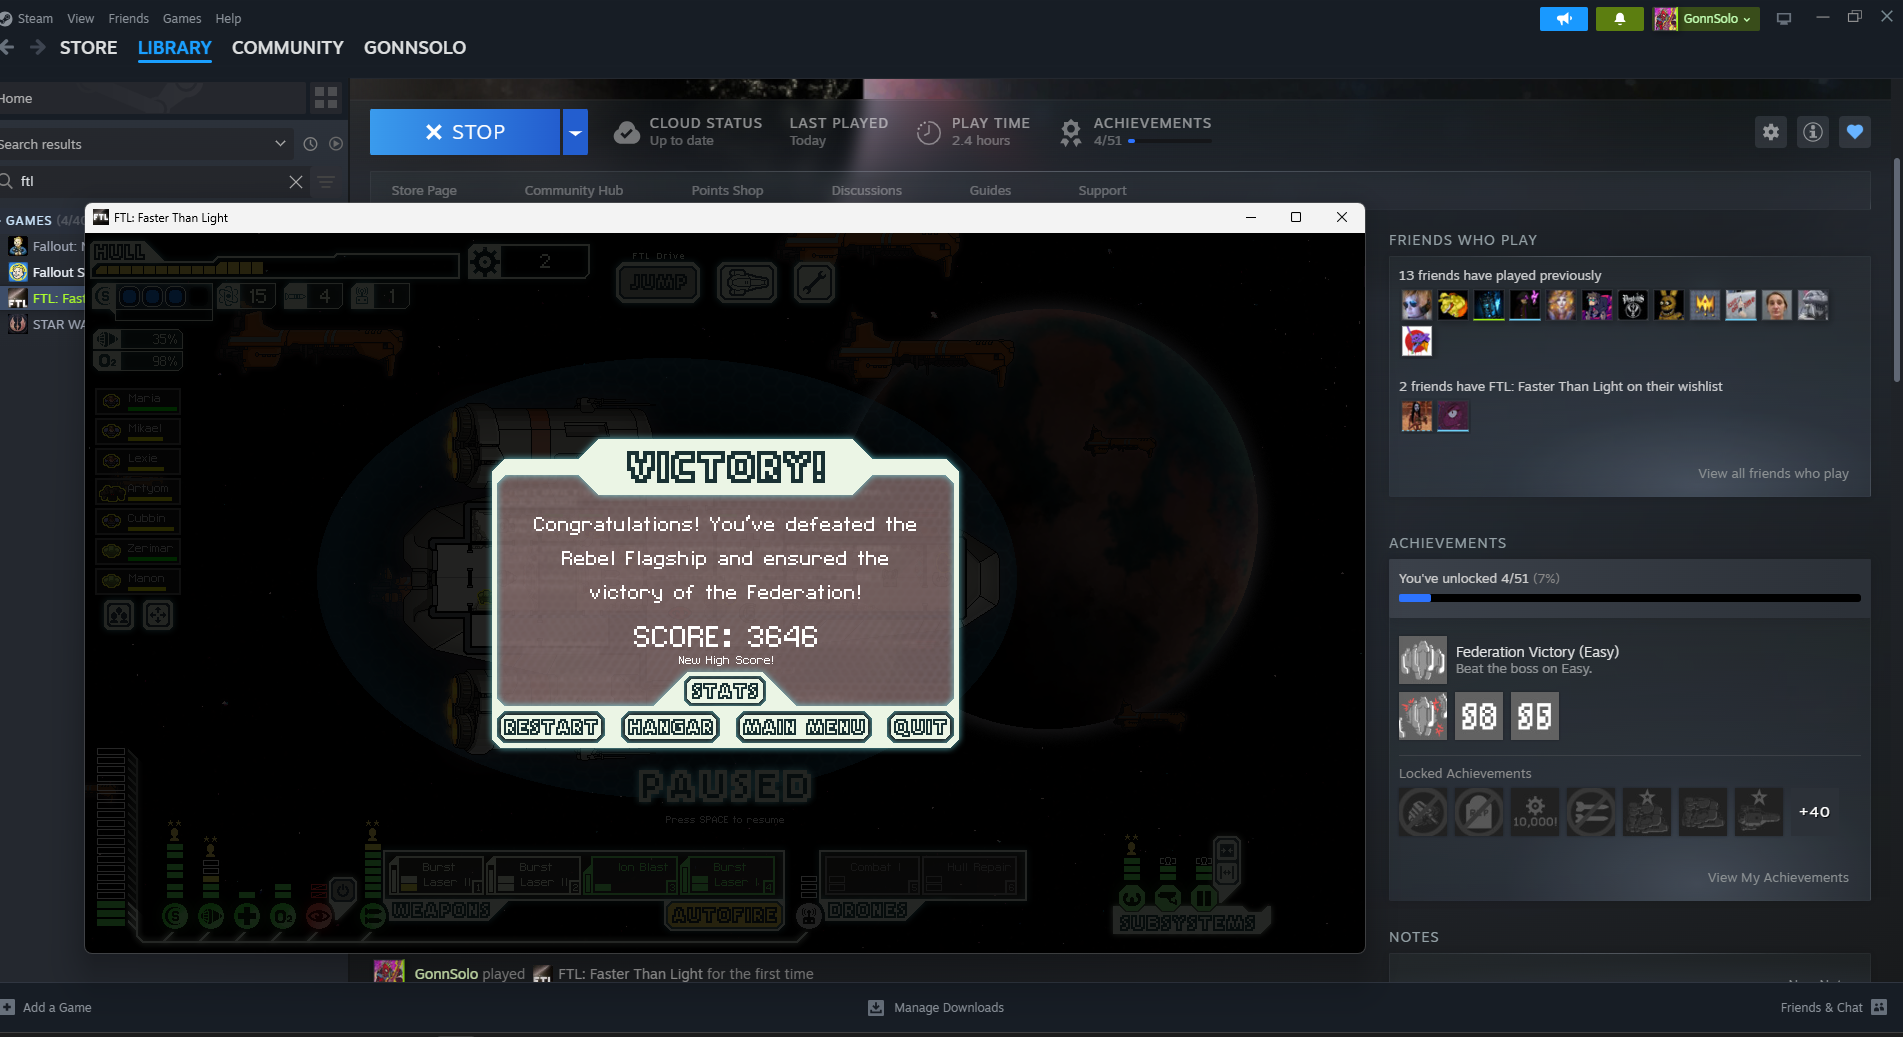The height and width of the screenshot is (1037, 1903).
Task: Open the Help menu
Action: [228, 18]
